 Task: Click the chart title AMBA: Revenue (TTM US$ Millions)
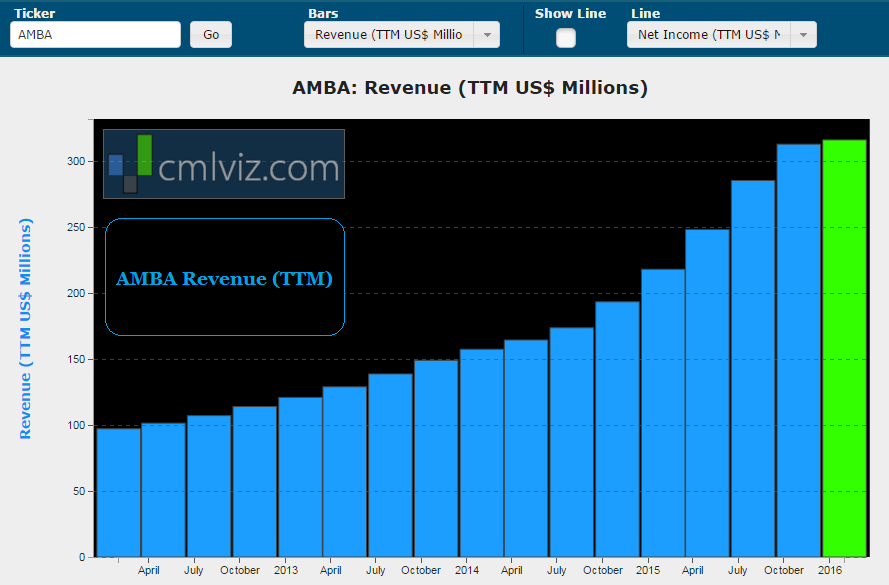pyautogui.click(x=470, y=88)
